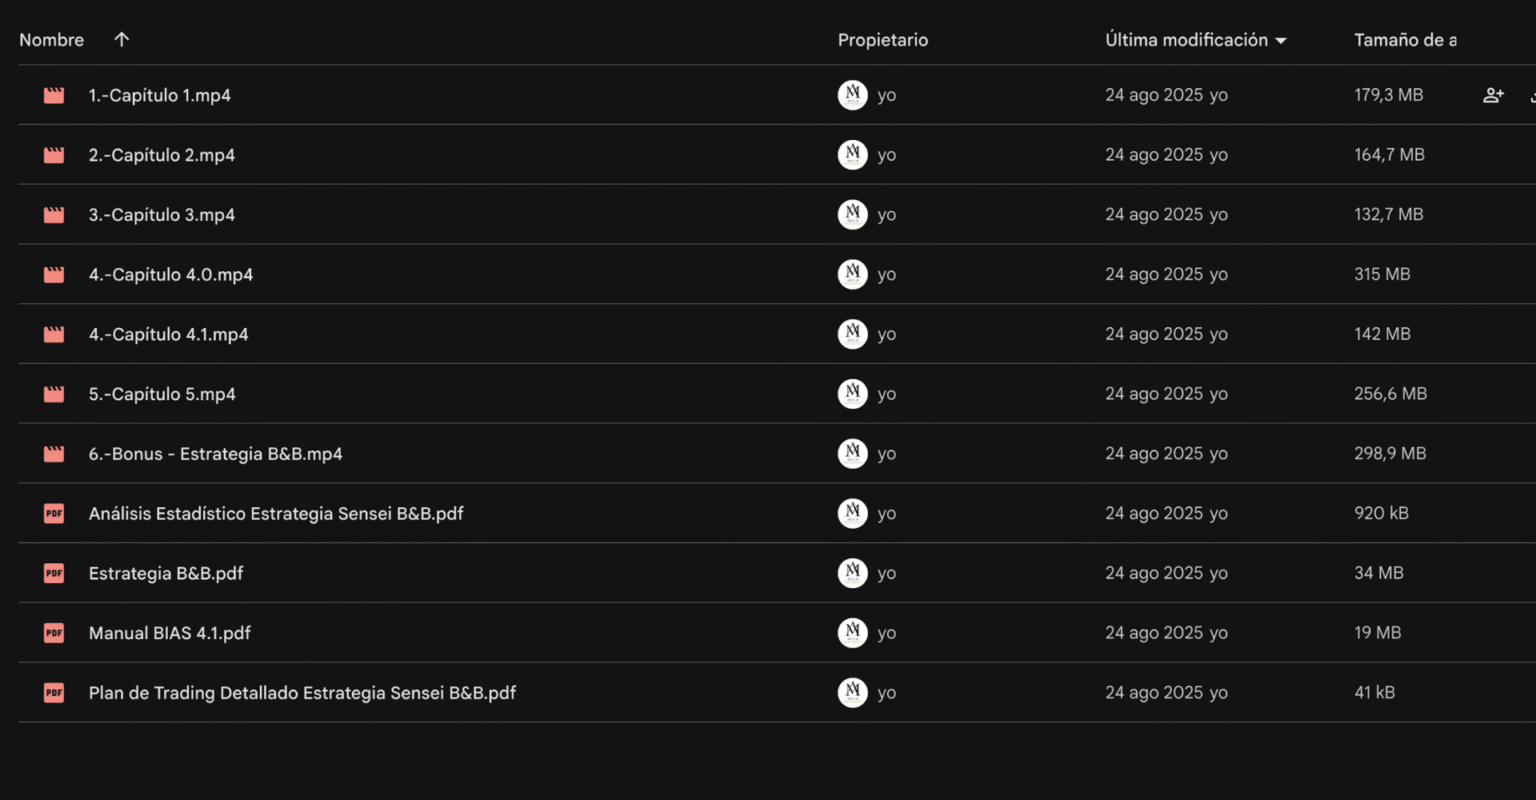This screenshot has height=800, width=1536.
Task: Click the PDF icon for Estrategia B&B.pdf
Action: [x=54, y=573]
